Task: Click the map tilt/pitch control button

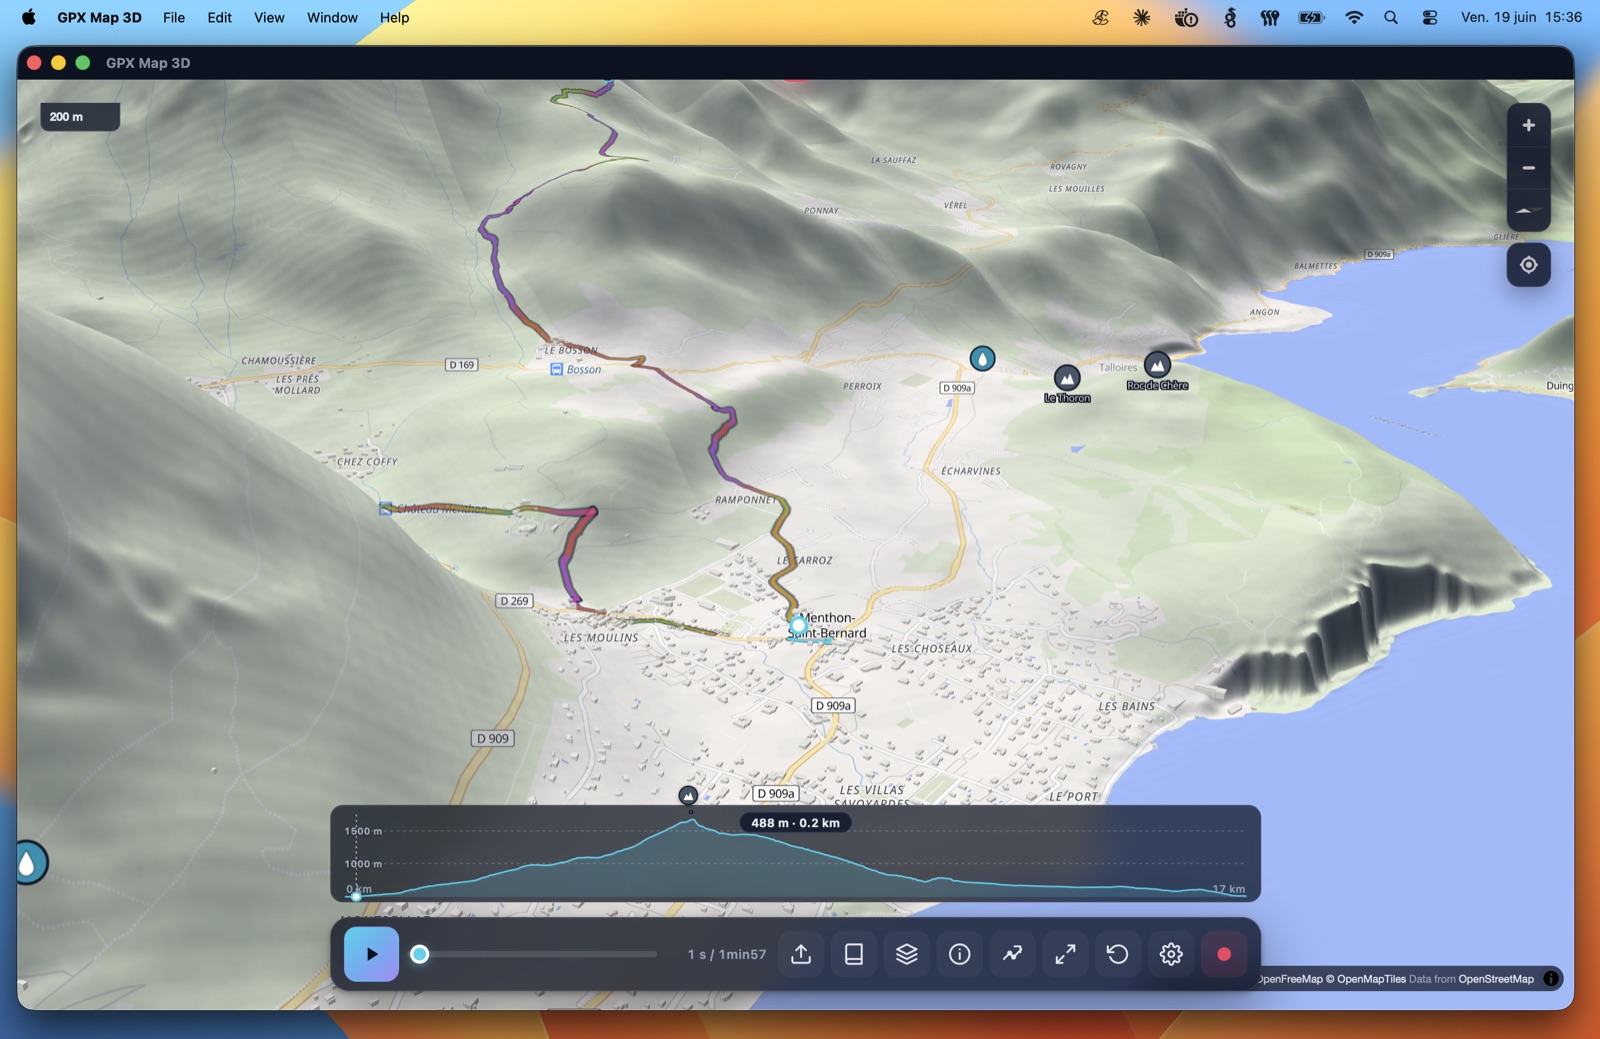Action: coord(1528,210)
